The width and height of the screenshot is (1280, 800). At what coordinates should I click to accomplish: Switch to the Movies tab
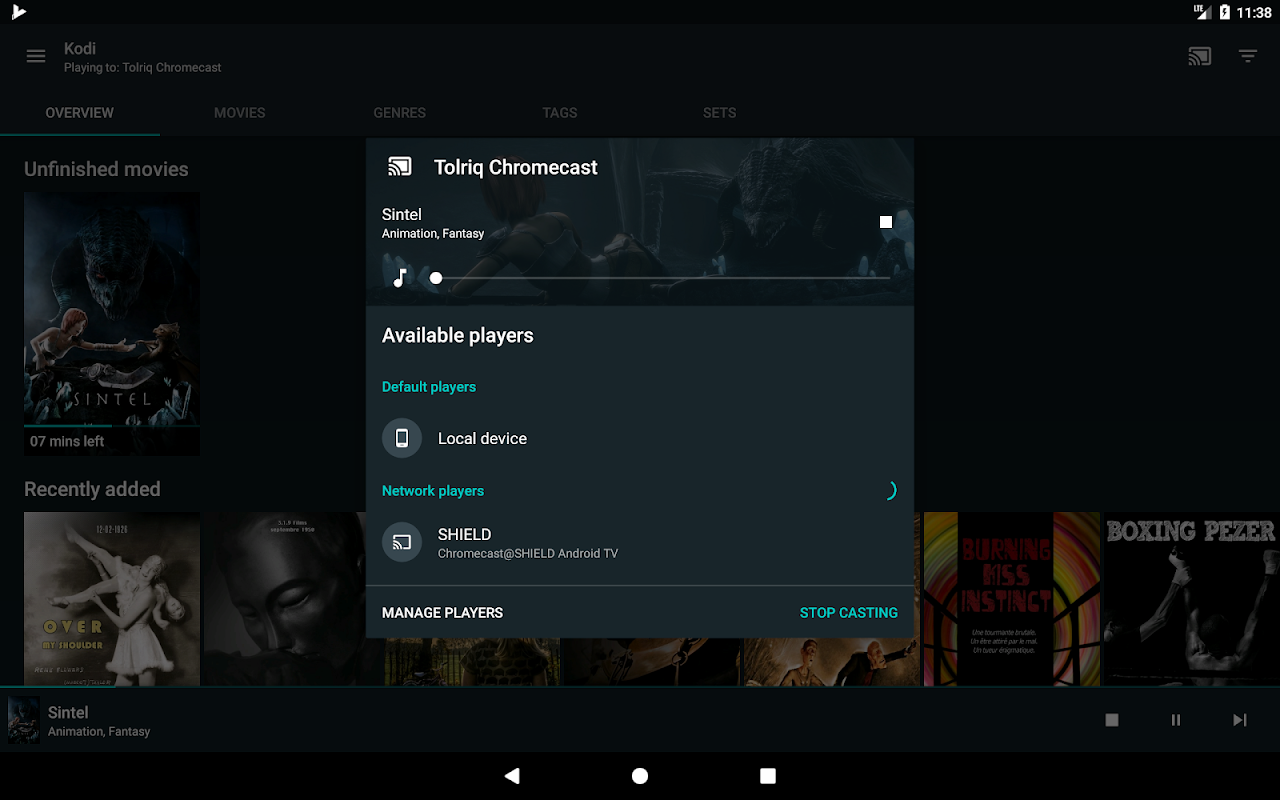coord(240,113)
